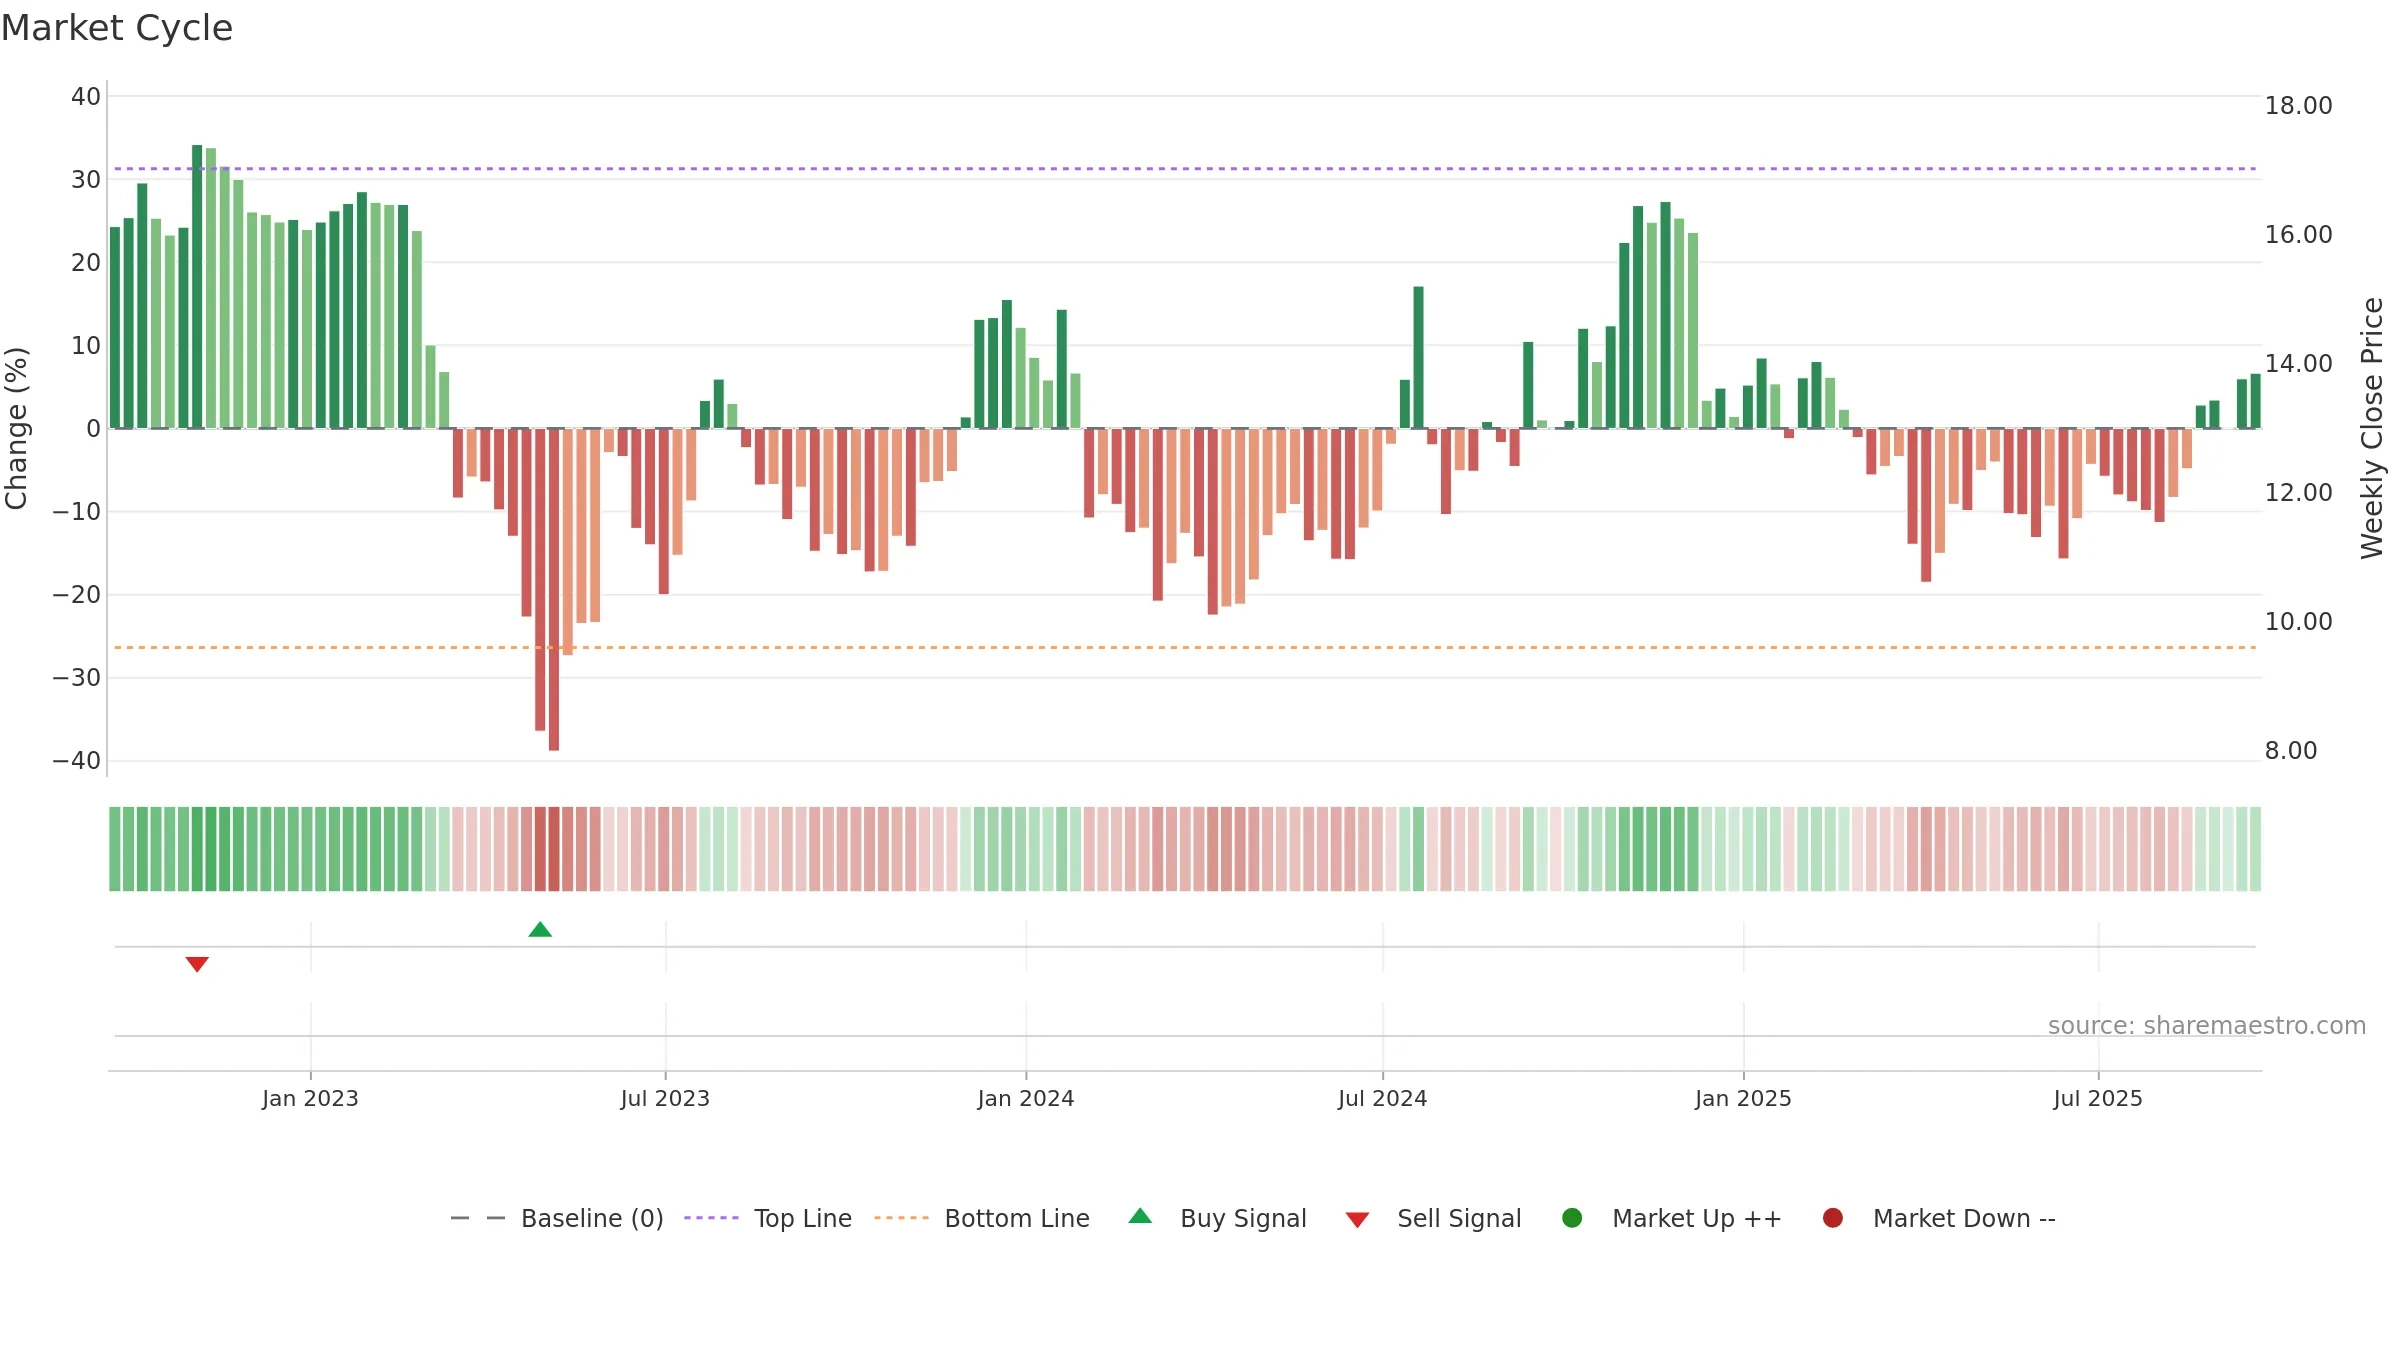Click the Jul 2025 axis label
The height and width of the screenshot is (1350, 2400).
[2098, 1098]
